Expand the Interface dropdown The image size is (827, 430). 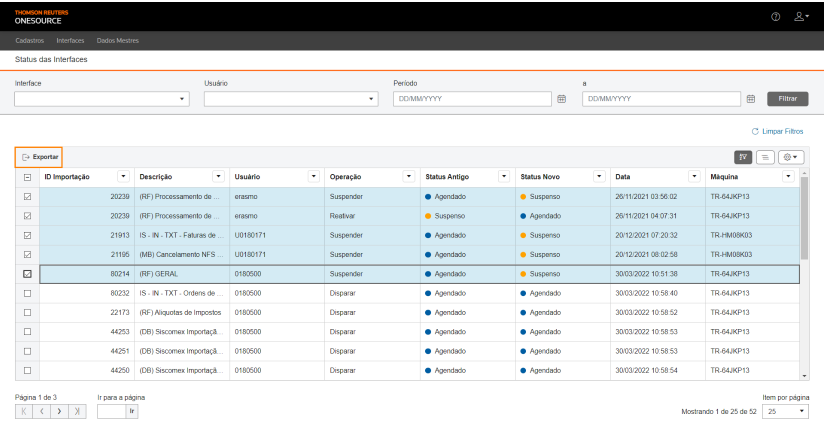102,99
